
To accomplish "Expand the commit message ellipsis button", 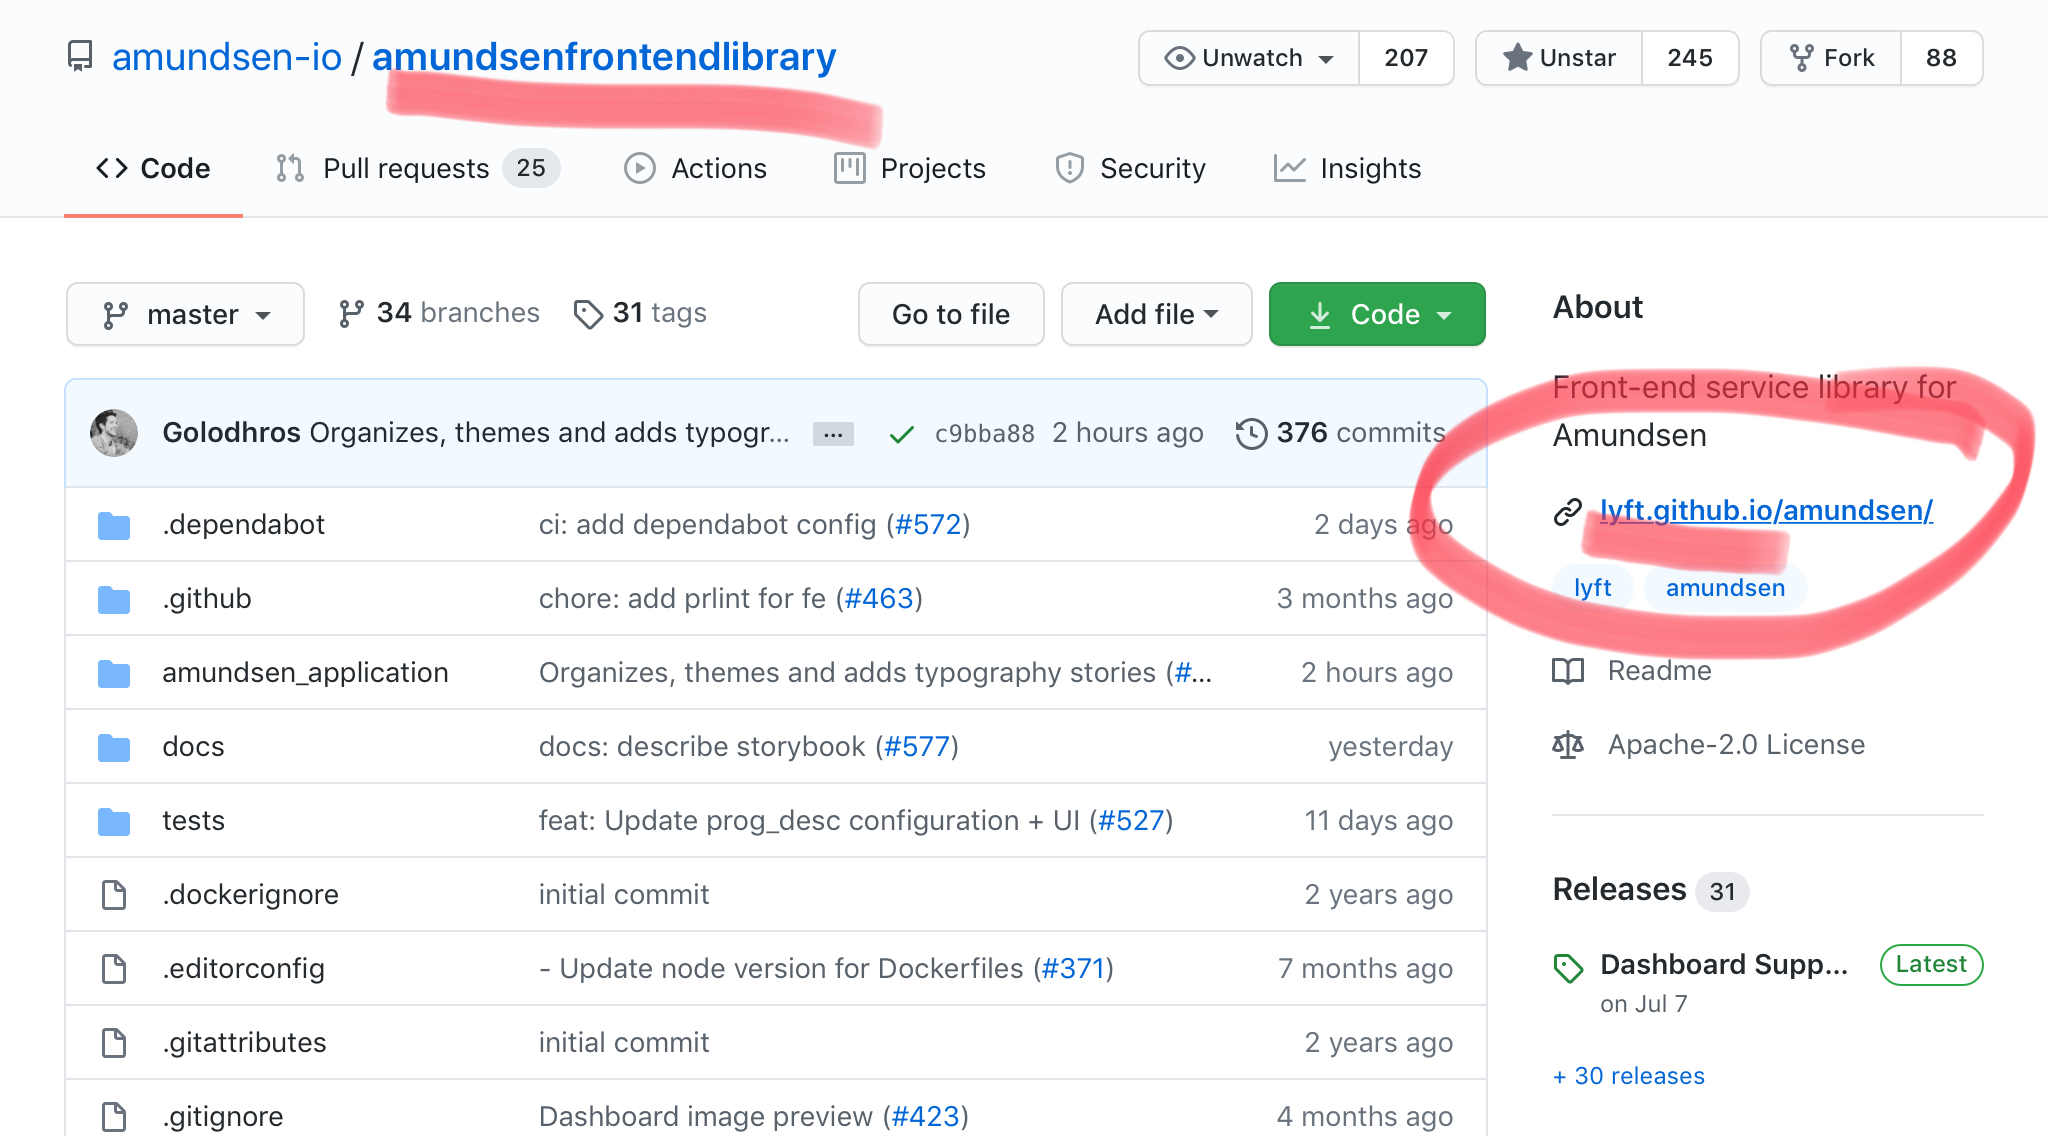I will click(x=833, y=434).
